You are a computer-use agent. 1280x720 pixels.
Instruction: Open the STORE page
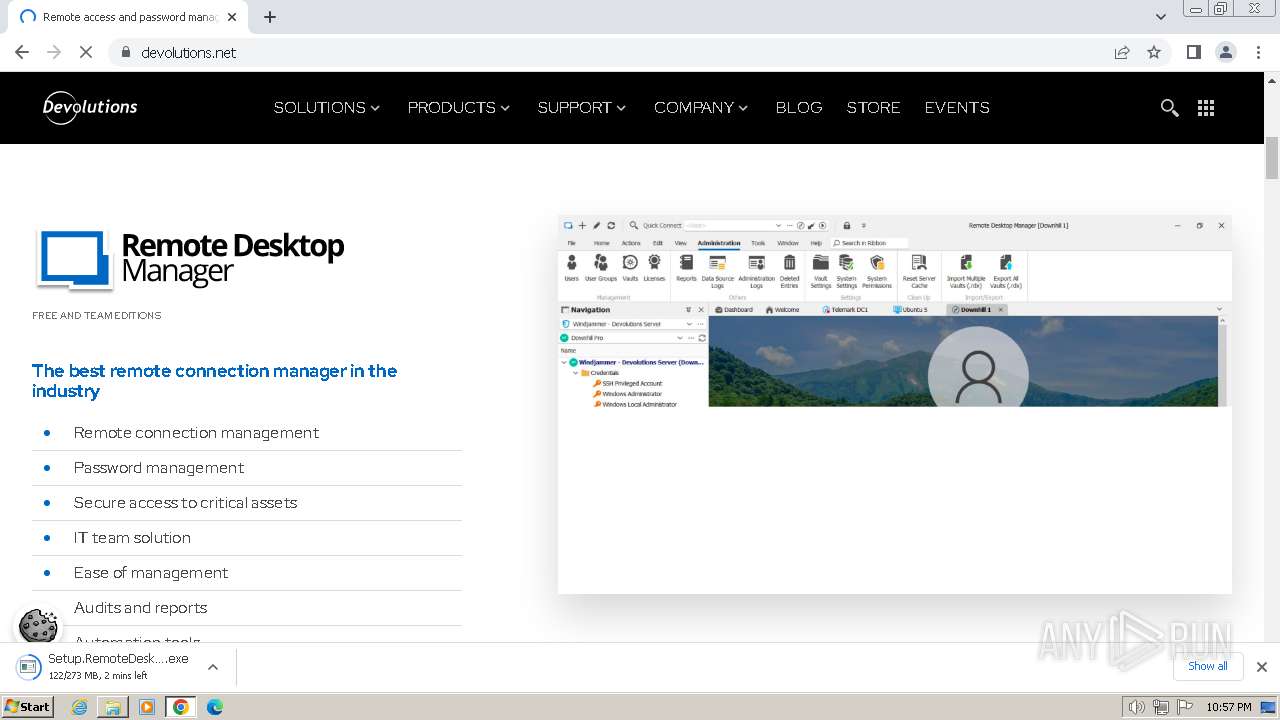point(873,108)
